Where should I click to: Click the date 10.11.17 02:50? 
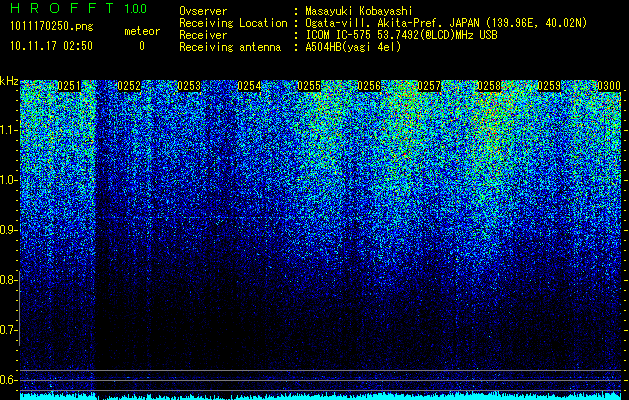pos(51,46)
